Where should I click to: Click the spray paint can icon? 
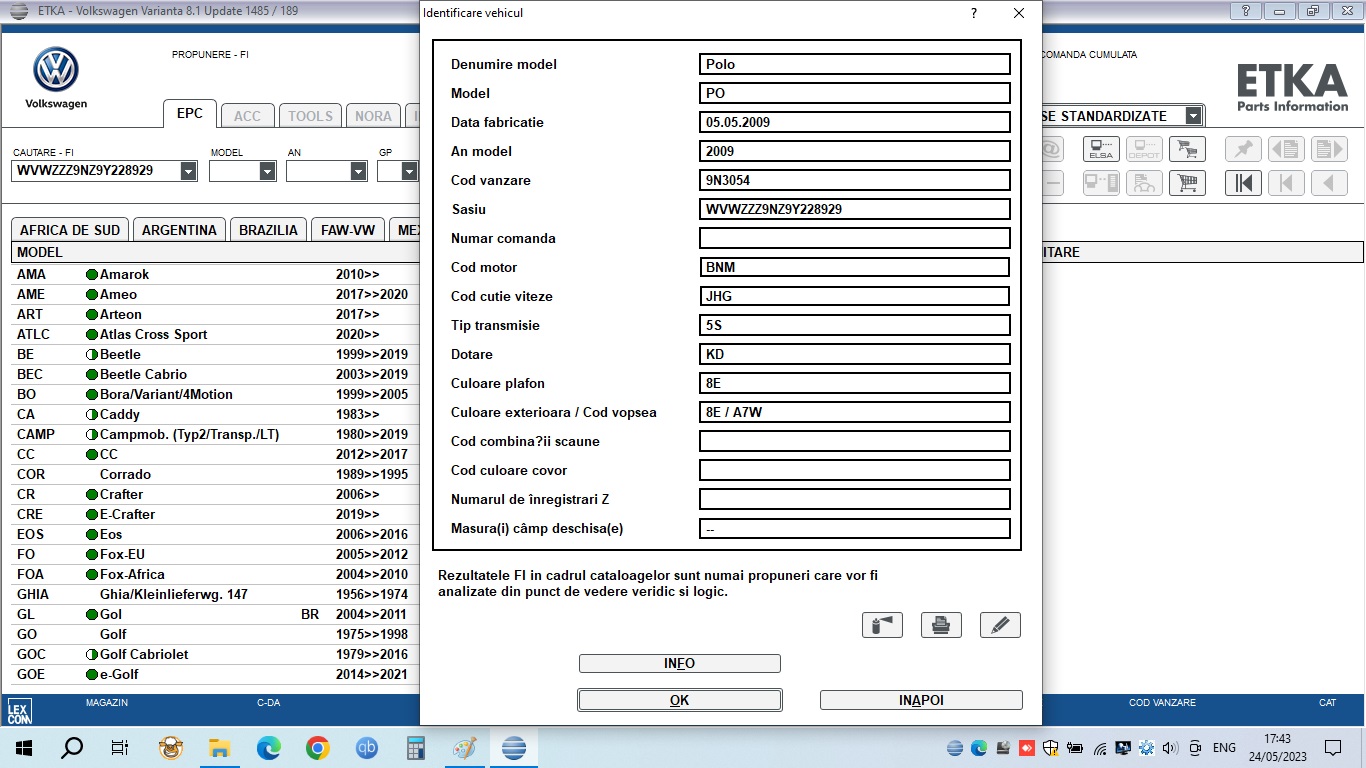click(x=882, y=625)
